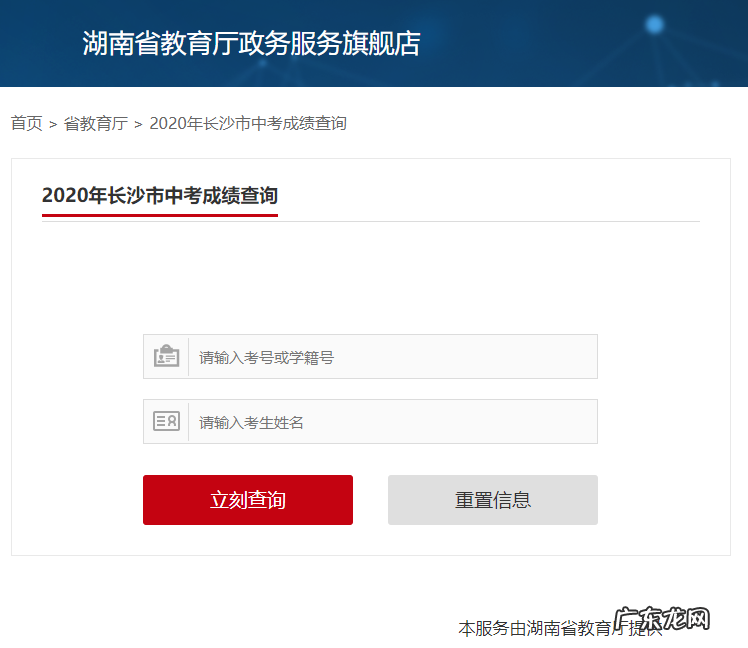Click the empty header banner area left of title
The image size is (748, 648).
(40, 44)
